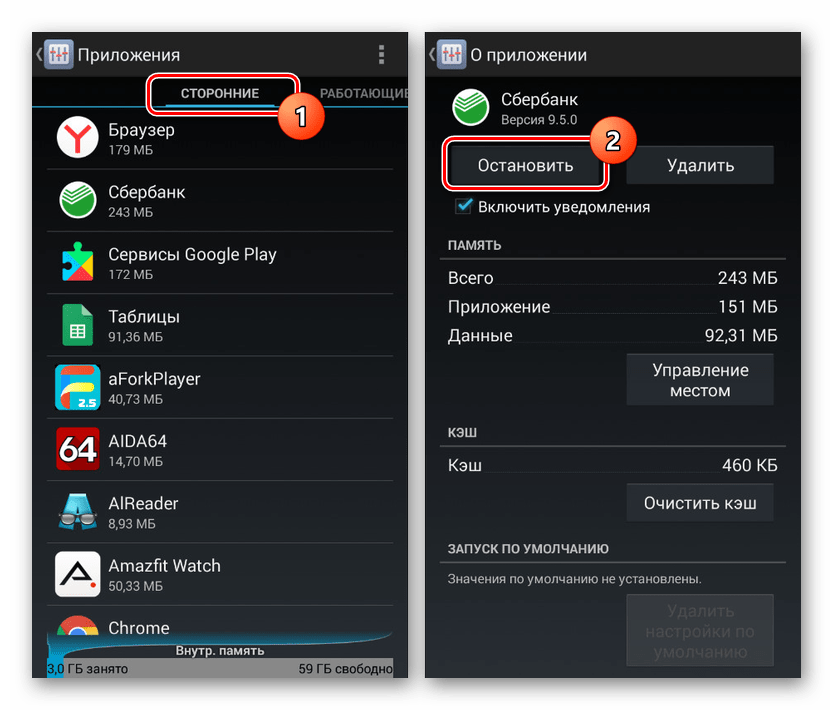Switch to the Сторонние tab
833x710 pixels.
tap(220, 94)
